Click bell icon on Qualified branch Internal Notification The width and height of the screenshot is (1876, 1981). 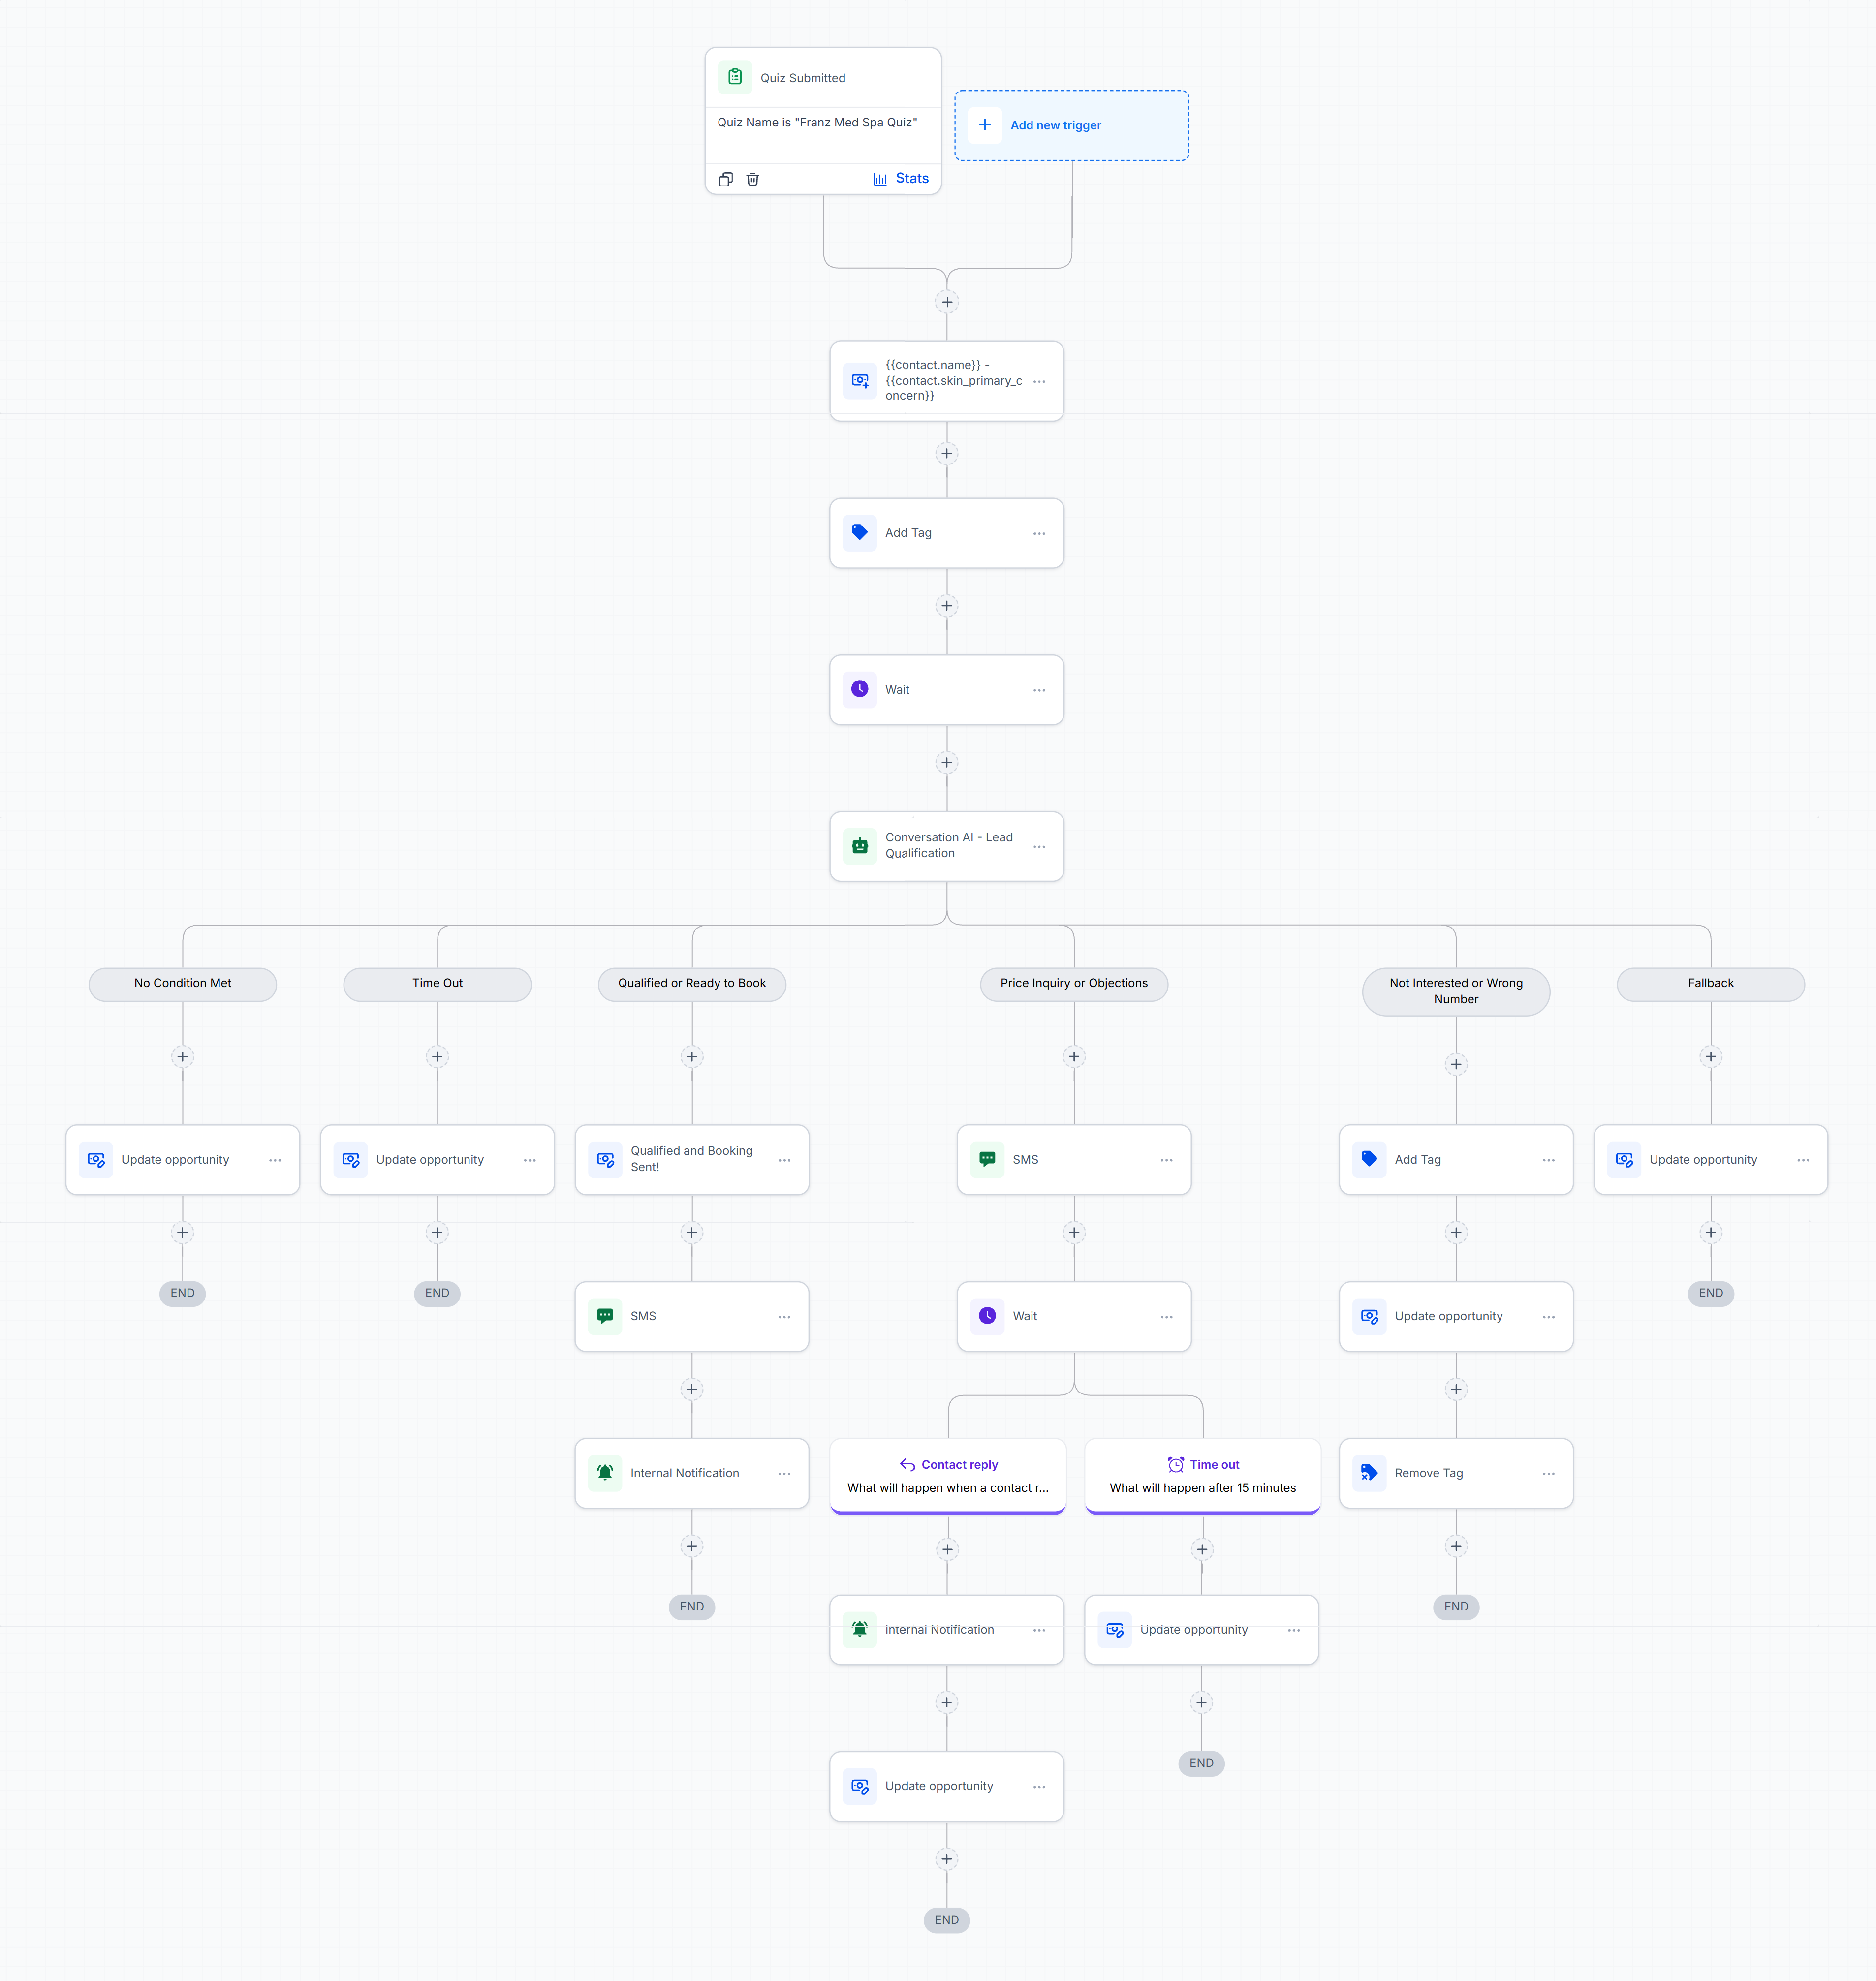pos(605,1473)
